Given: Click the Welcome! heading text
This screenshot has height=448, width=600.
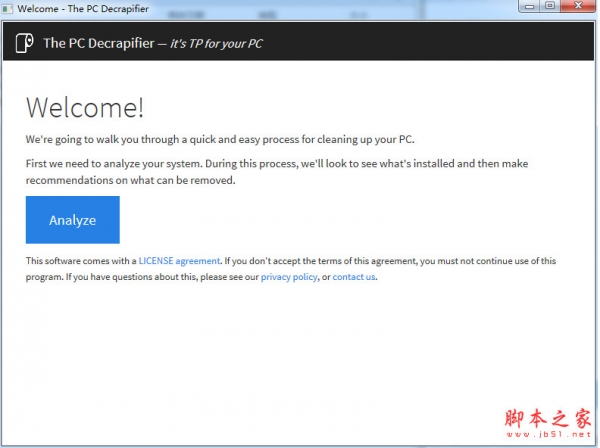Looking at the screenshot, I should point(85,108).
